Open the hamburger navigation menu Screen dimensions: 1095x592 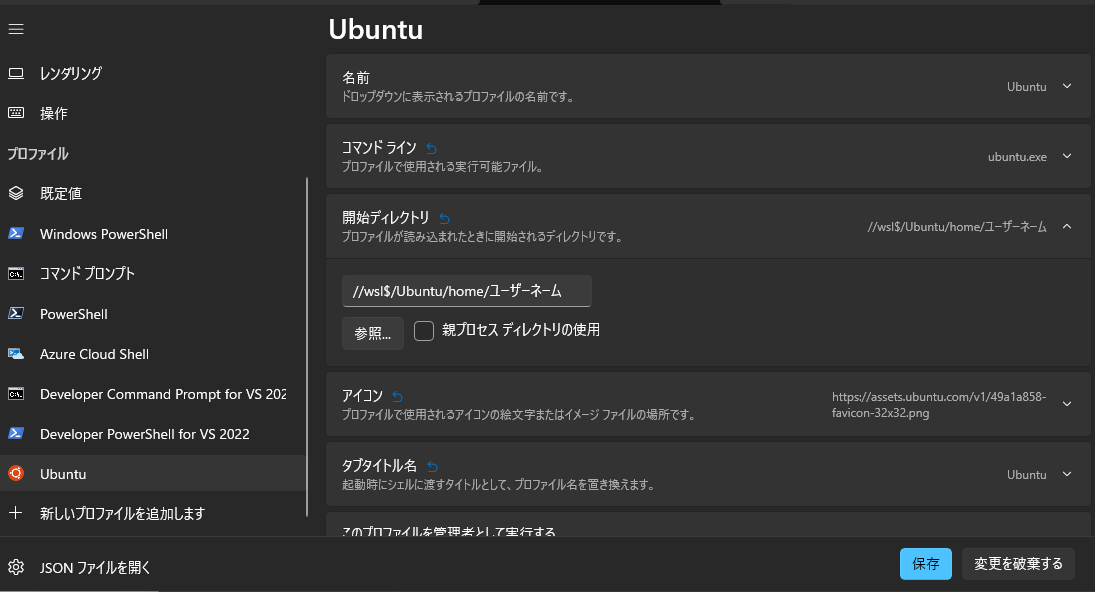[x=15, y=28]
